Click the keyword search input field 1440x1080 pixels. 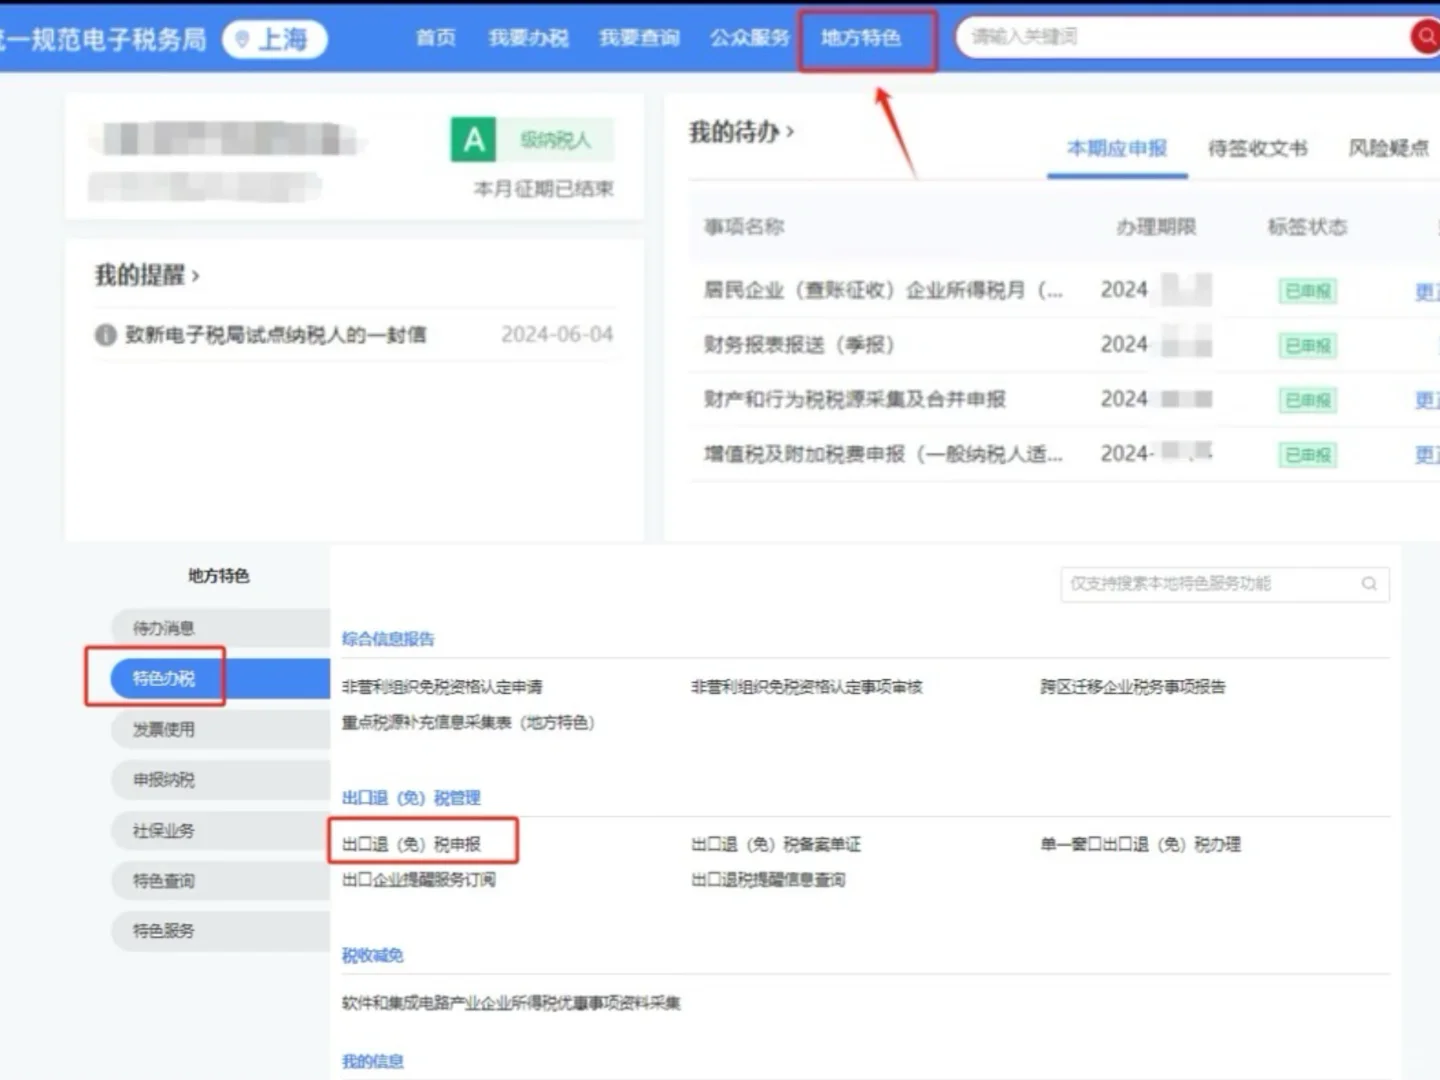1150,37
